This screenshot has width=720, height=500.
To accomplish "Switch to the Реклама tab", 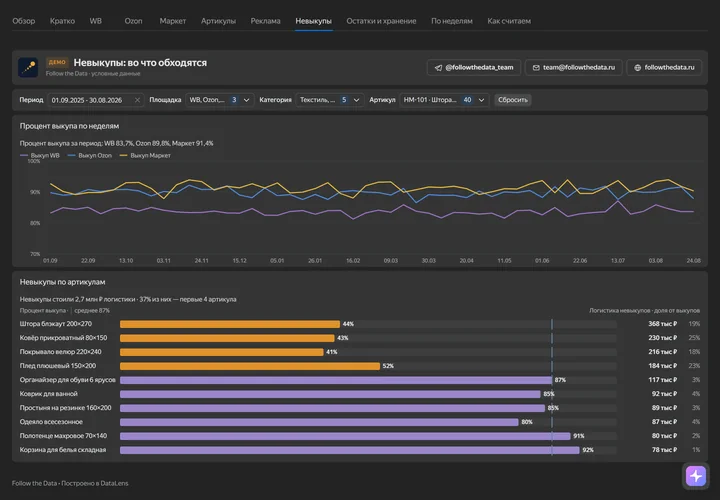I will click(265, 21).
